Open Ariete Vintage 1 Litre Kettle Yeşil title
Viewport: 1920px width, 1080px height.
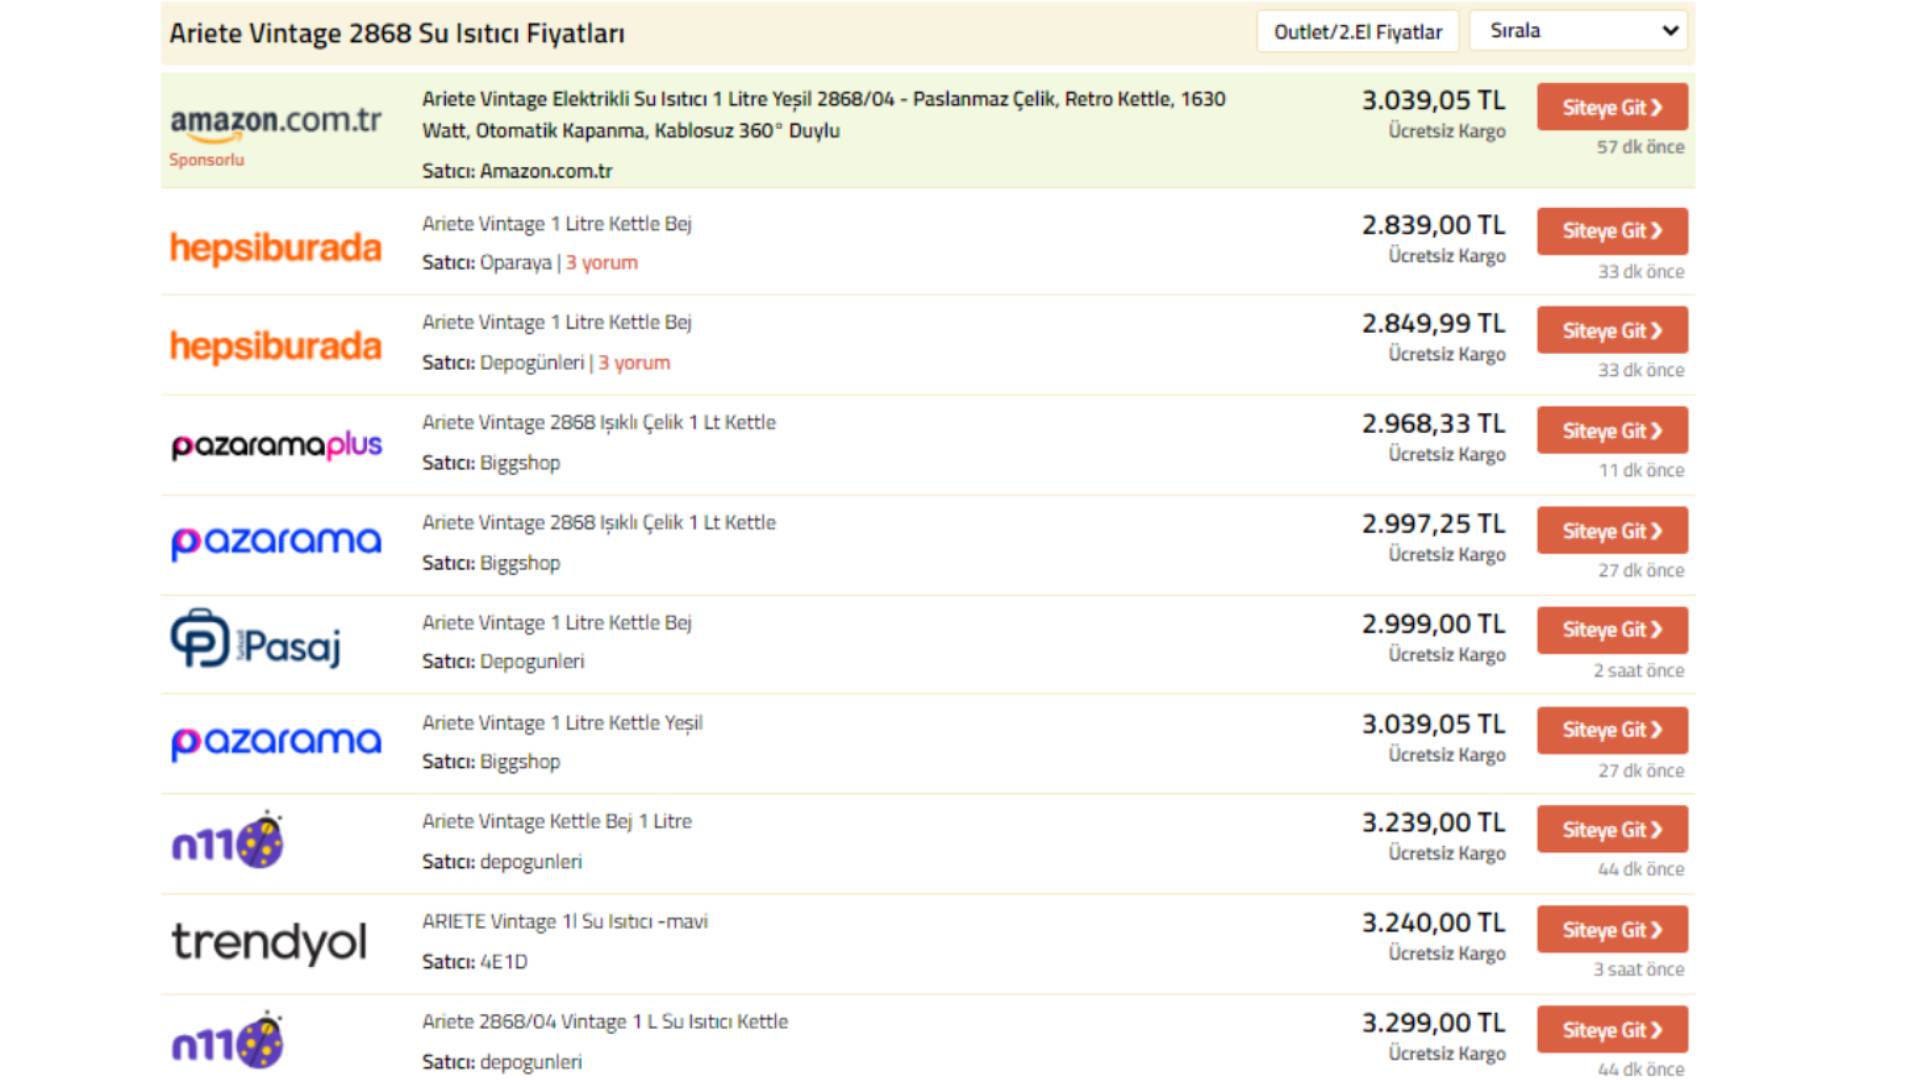coord(562,723)
